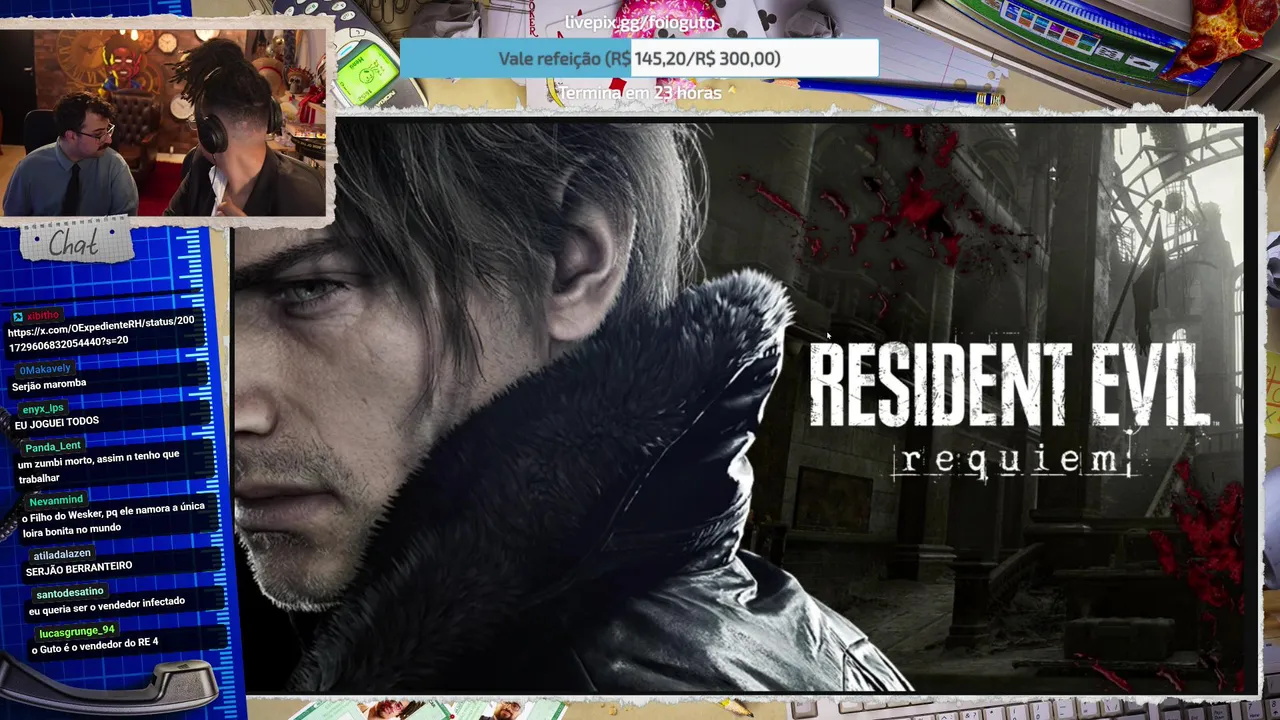Click the message 'SERJÃO BERRANTEIRO'

[78, 568]
